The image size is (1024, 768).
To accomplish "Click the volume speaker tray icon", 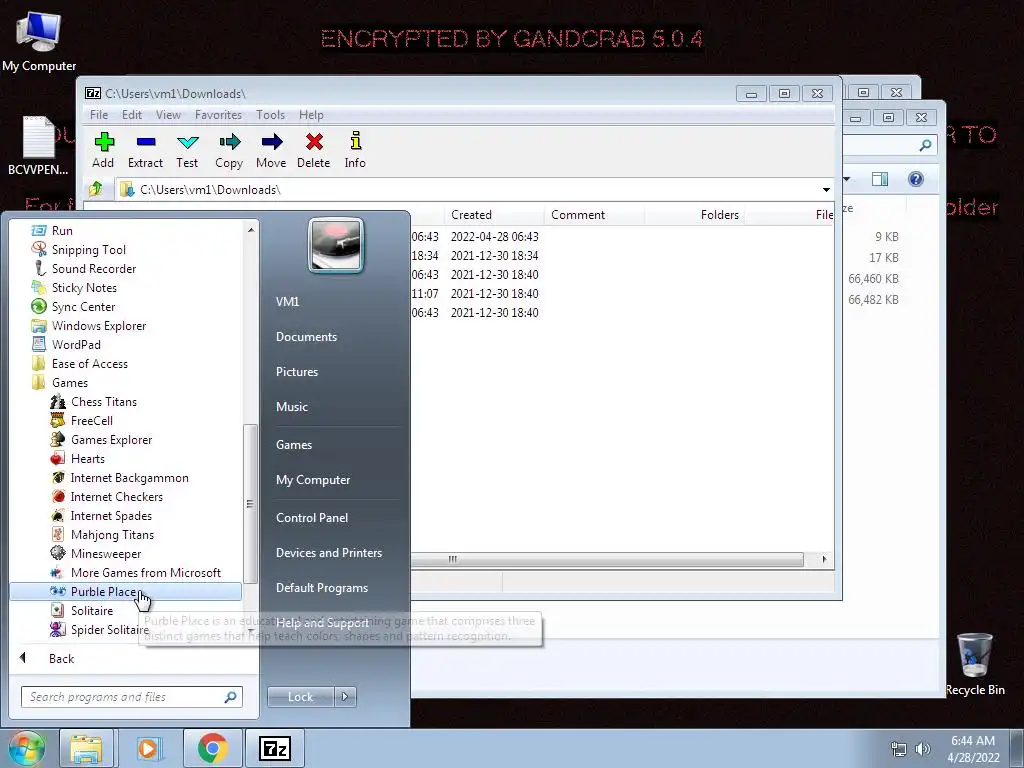I will (923, 749).
